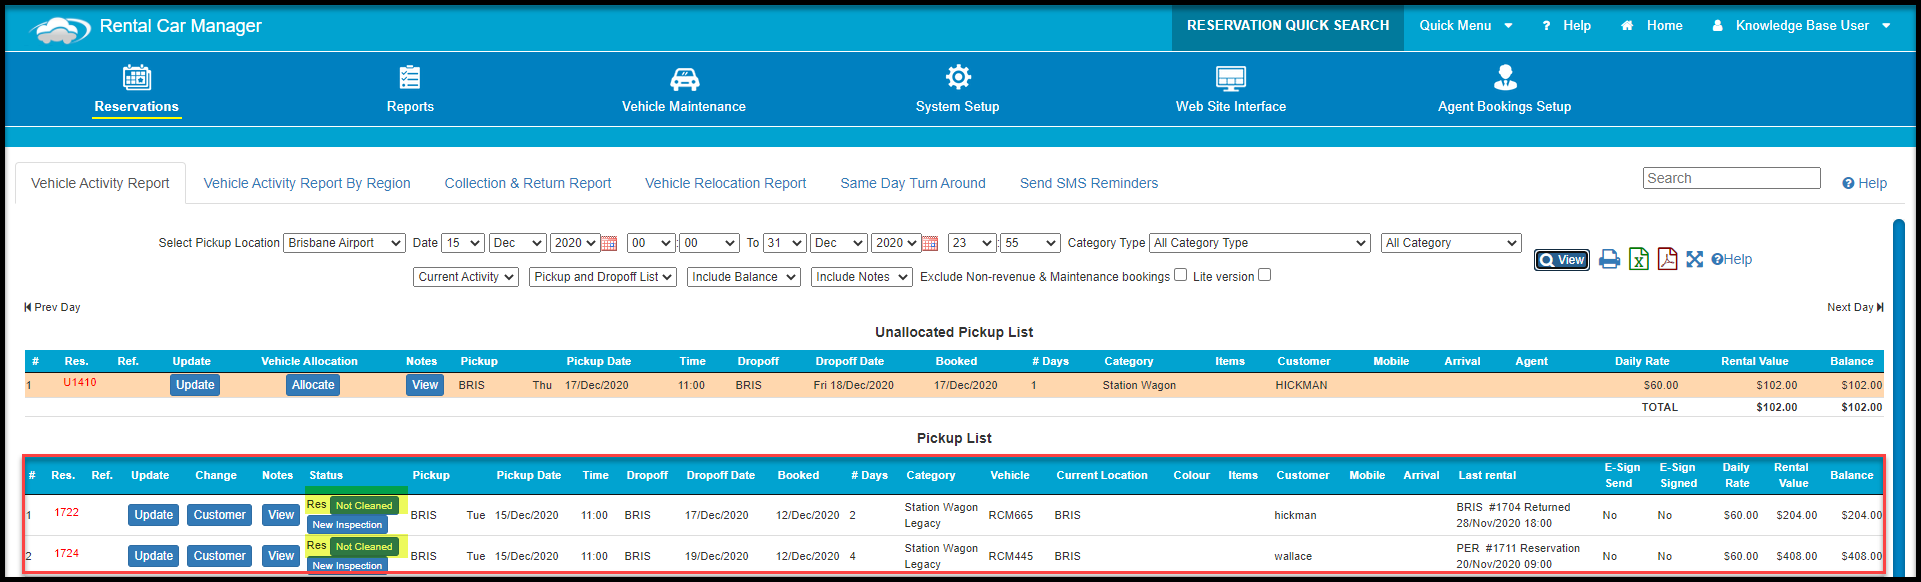The image size is (1921, 582).
Task: Open the Select Pickup Location dropdown
Action: (x=345, y=243)
